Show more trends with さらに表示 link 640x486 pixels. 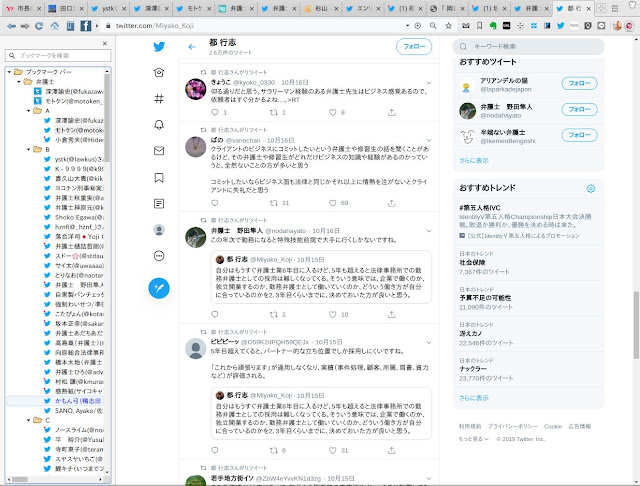473,398
